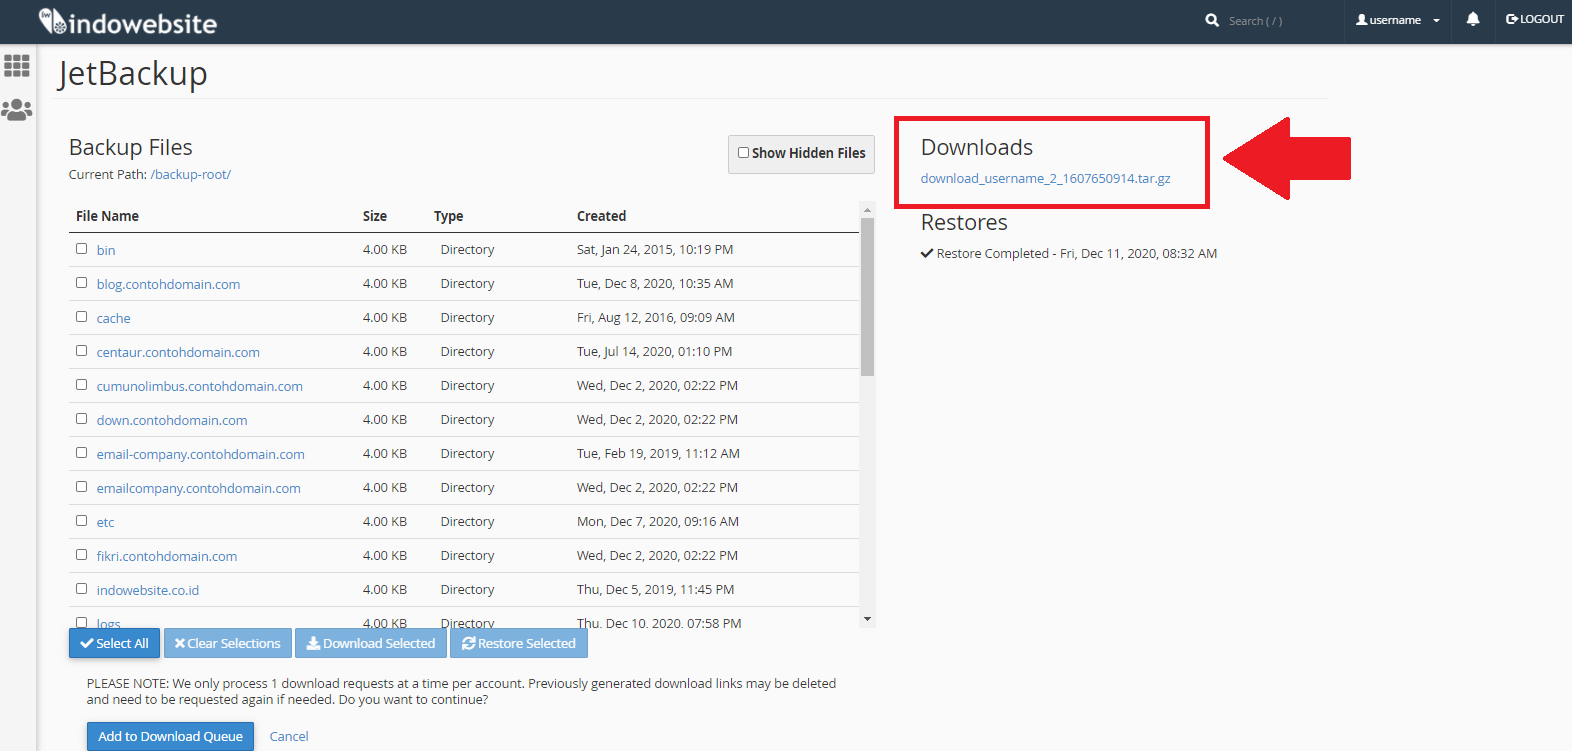The width and height of the screenshot is (1572, 751).
Task: Click the LOGOUT button
Action: 1535,19
